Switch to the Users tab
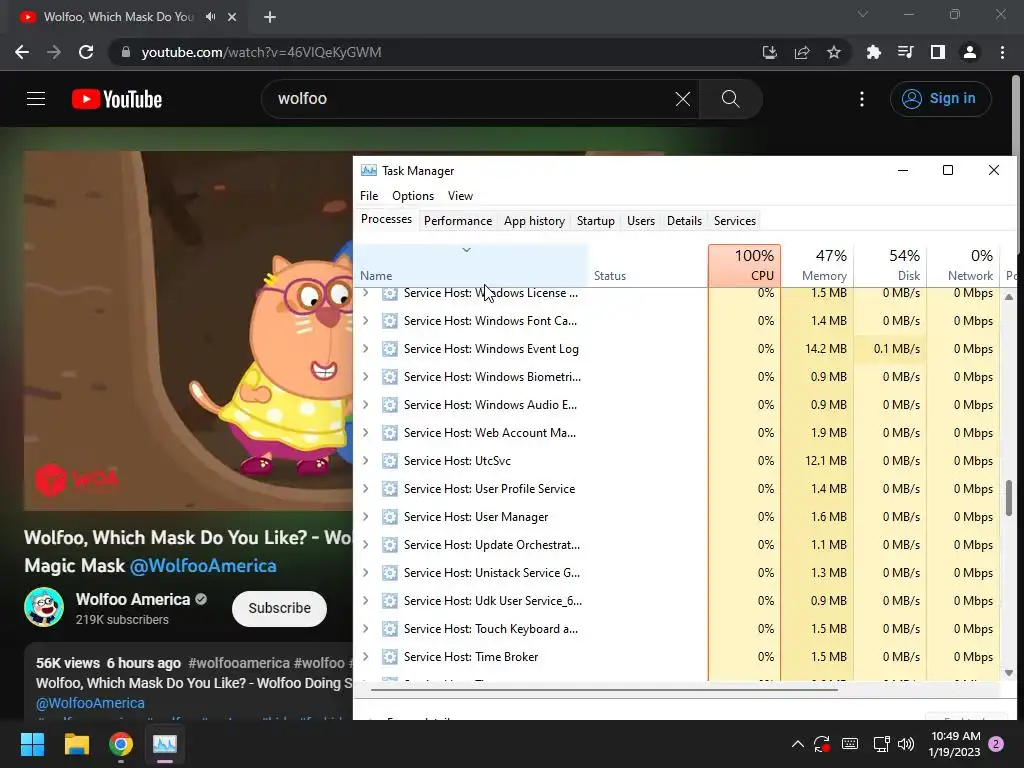Image resolution: width=1024 pixels, height=768 pixels. [641, 221]
